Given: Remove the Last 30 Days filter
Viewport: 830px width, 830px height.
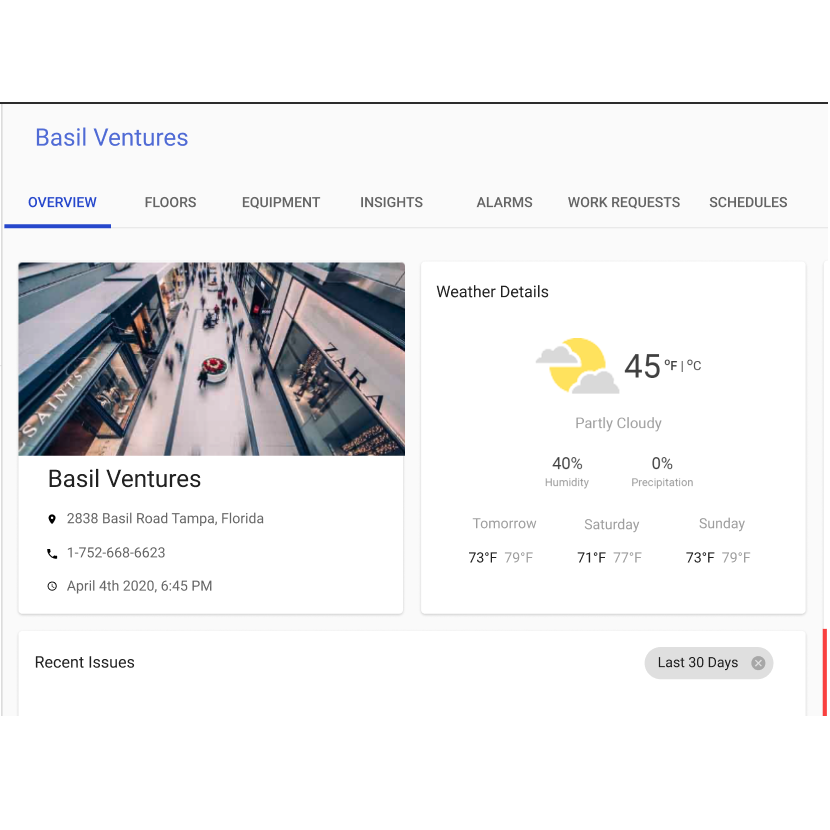Looking at the screenshot, I should point(758,663).
